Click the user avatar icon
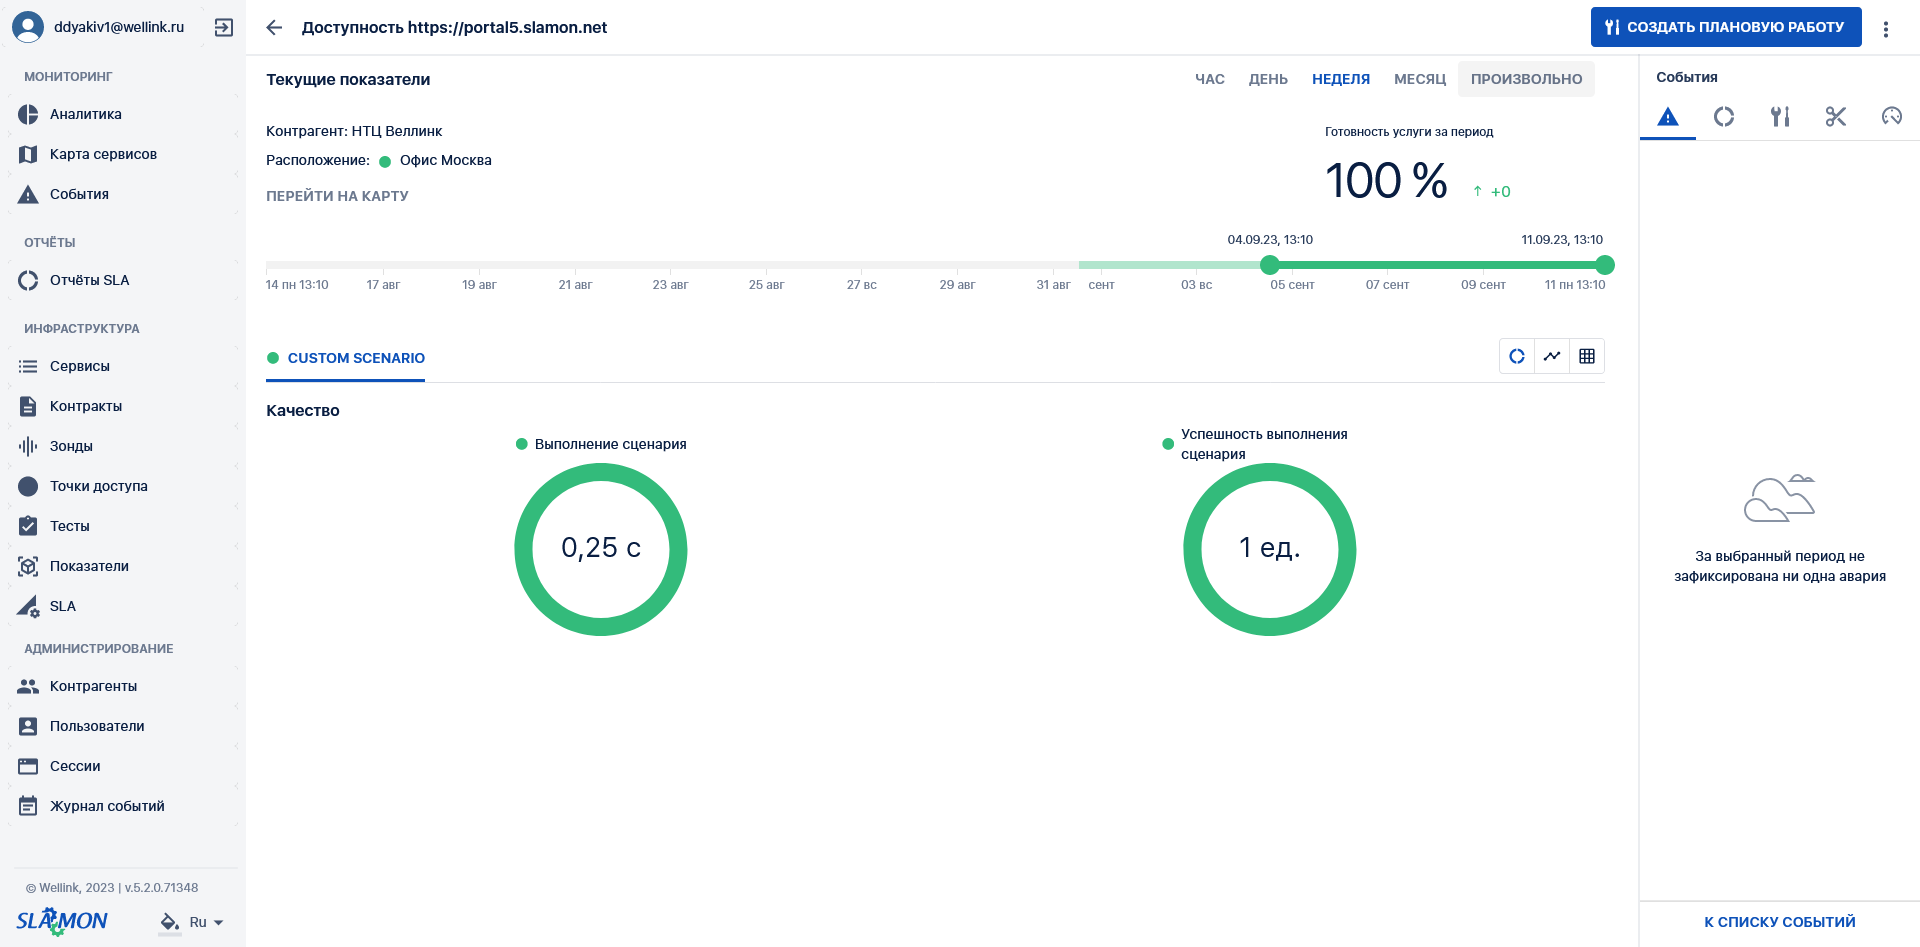The width and height of the screenshot is (1920, 947). (x=28, y=27)
